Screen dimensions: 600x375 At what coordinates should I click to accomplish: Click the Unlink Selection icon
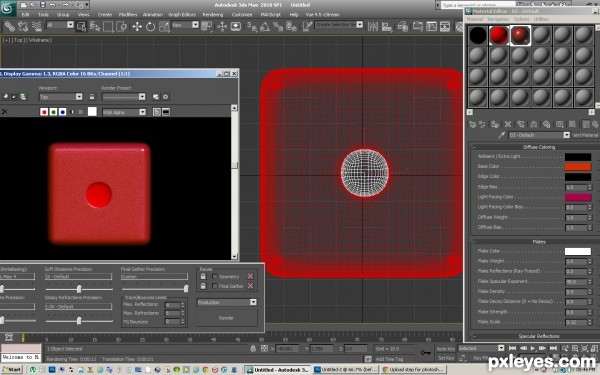pyautogui.click(x=23, y=26)
